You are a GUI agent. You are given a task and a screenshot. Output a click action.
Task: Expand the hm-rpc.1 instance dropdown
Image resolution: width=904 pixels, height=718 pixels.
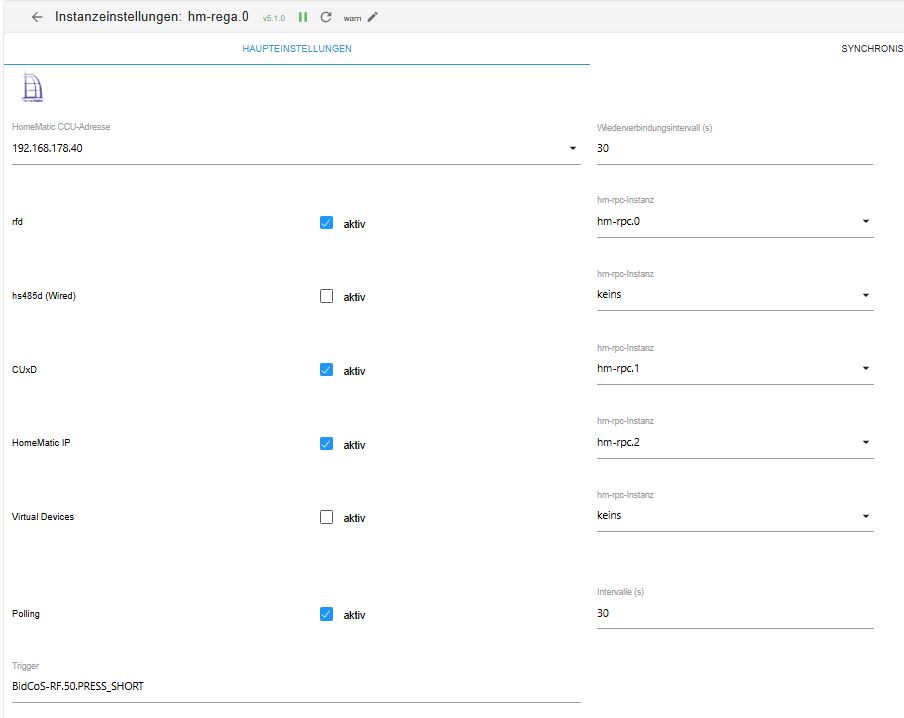[865, 368]
